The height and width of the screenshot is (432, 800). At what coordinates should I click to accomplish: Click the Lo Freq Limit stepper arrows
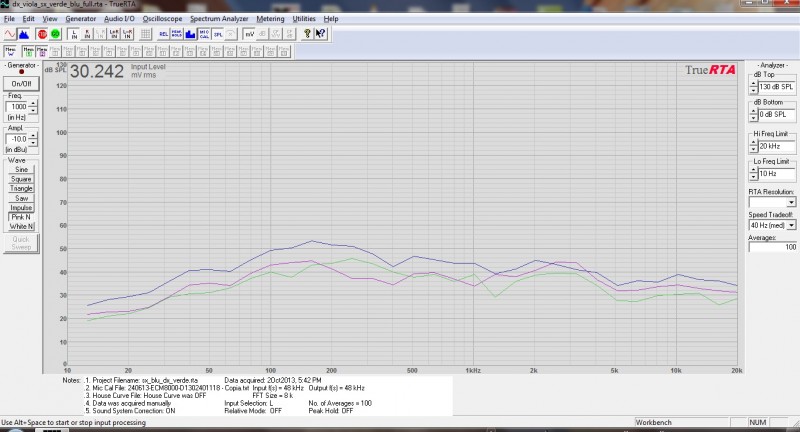tap(754, 174)
